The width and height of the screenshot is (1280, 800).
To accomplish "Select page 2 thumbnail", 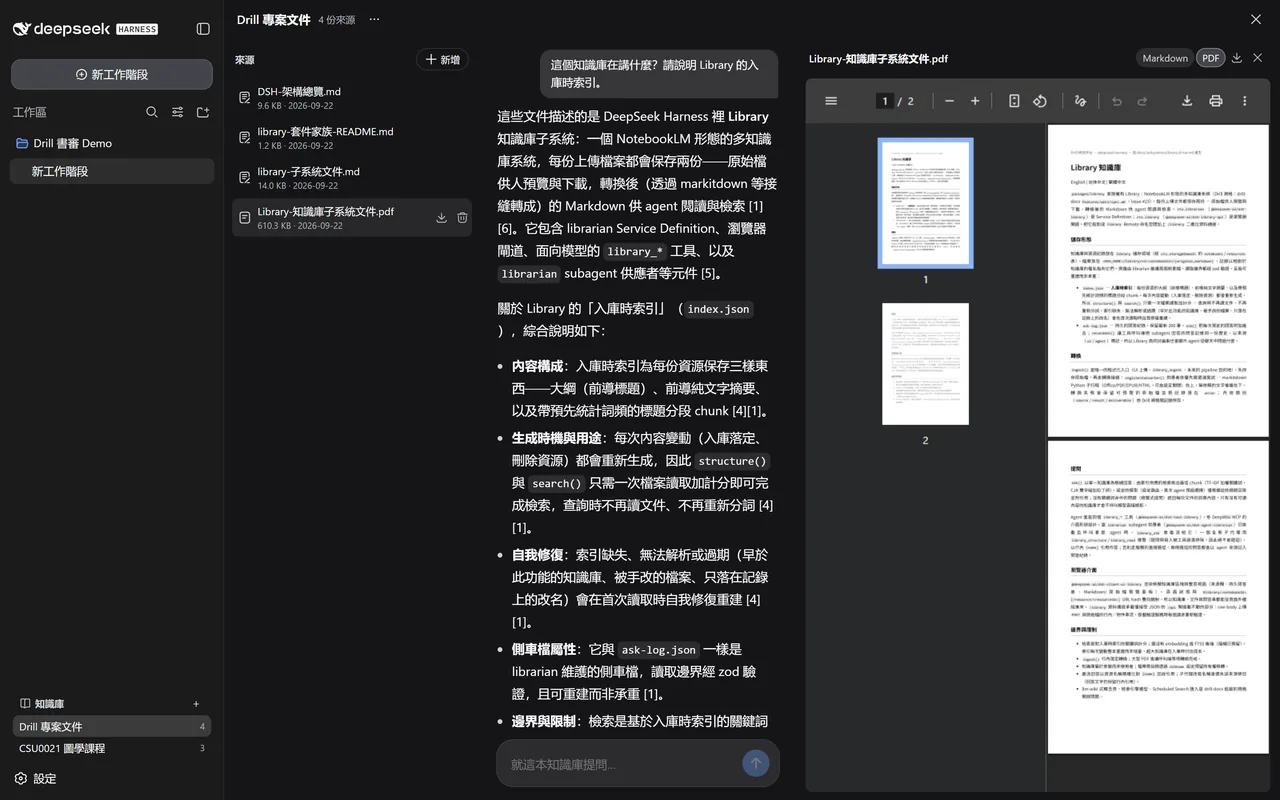I will [x=925, y=364].
